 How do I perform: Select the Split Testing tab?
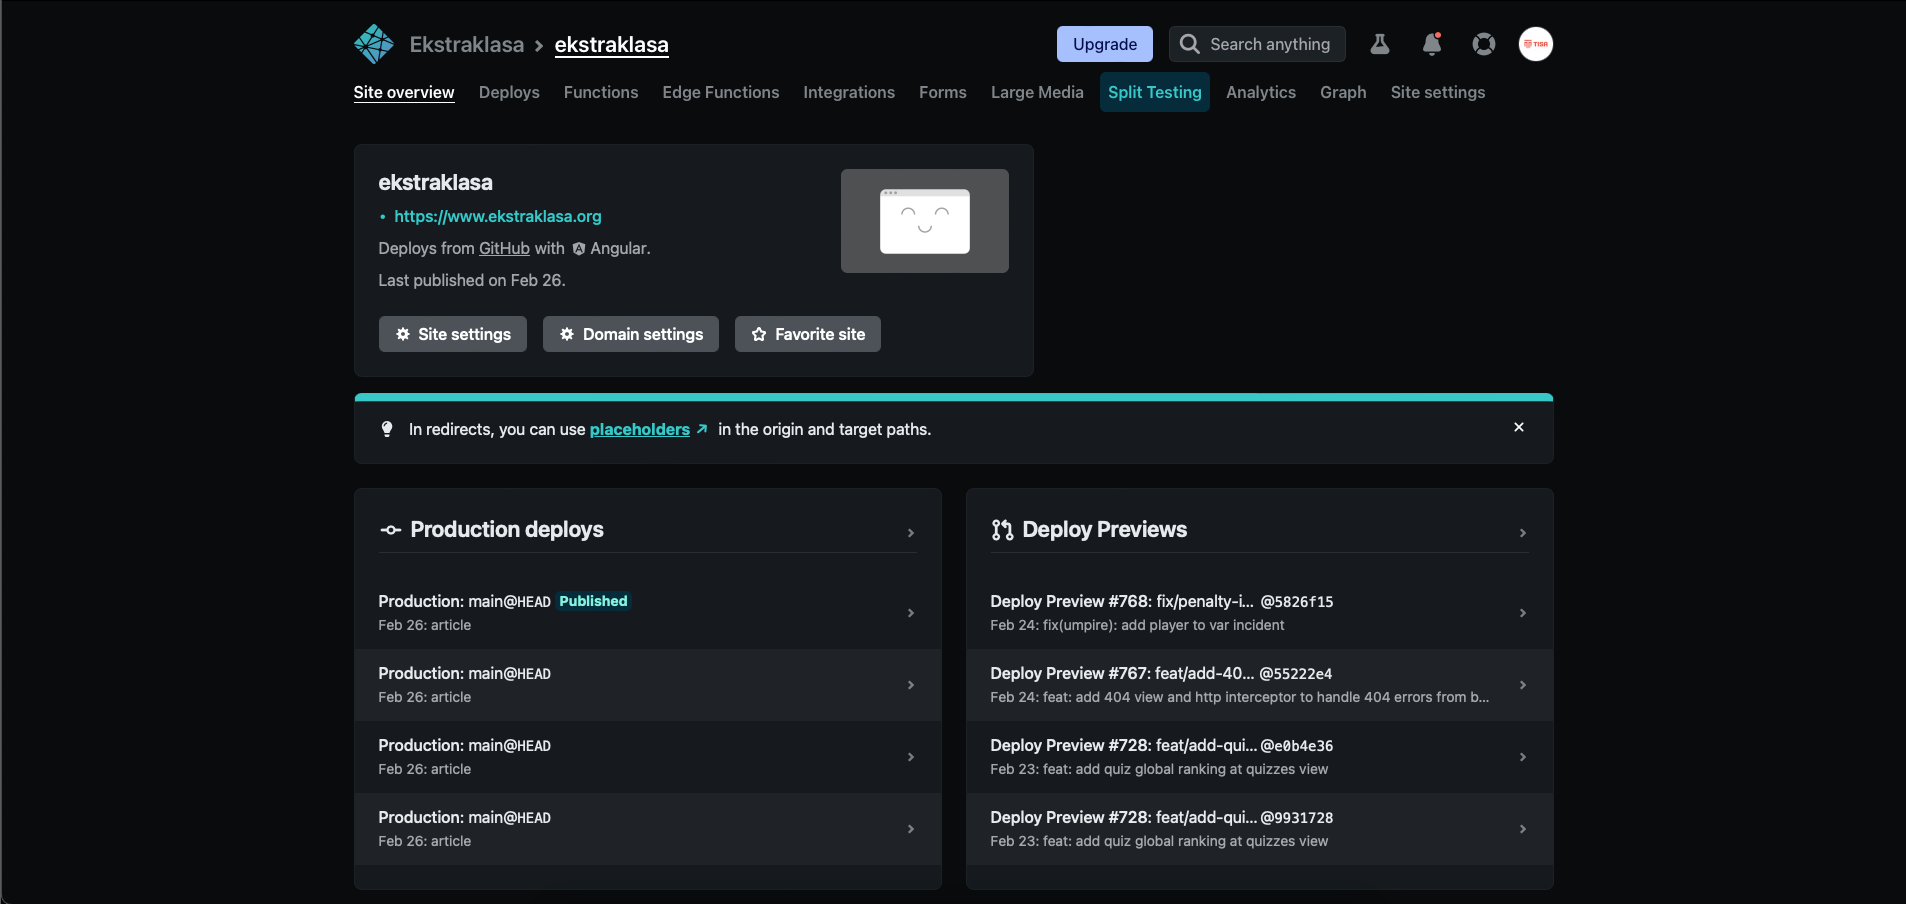(1155, 92)
